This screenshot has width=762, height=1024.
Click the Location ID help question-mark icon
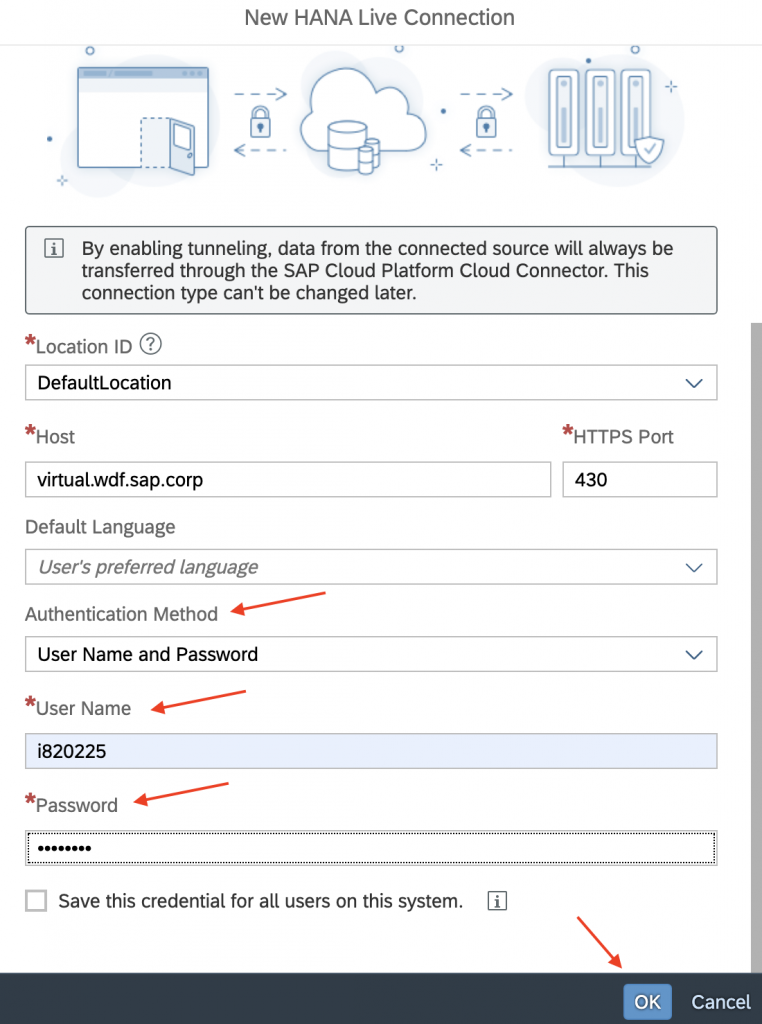point(151,344)
